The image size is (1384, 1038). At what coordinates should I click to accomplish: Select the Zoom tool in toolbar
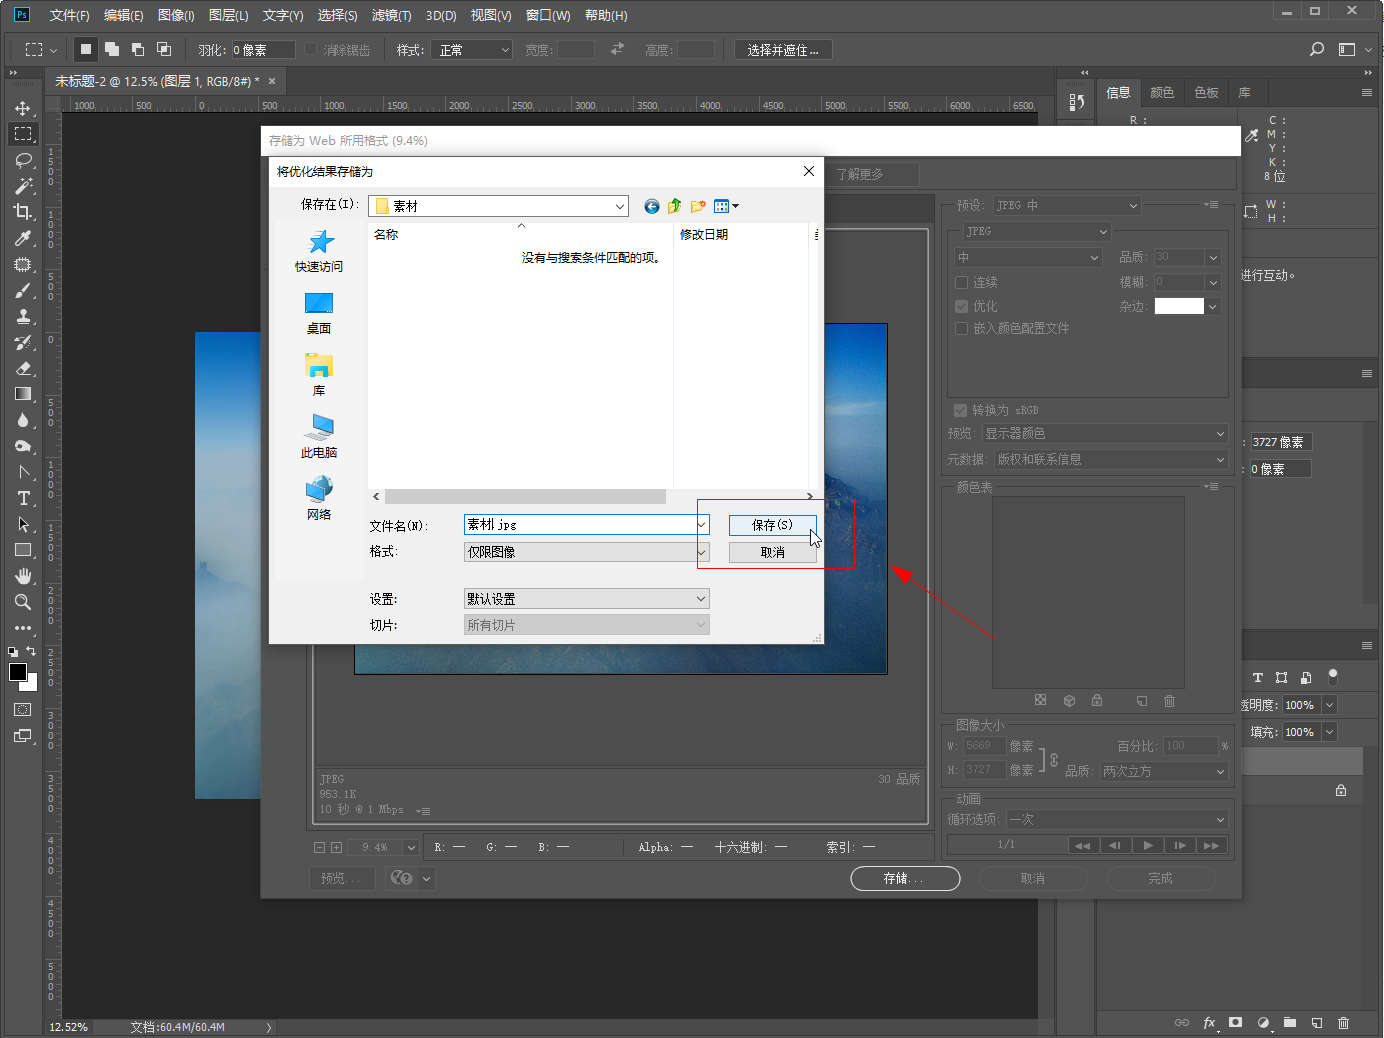click(x=23, y=602)
